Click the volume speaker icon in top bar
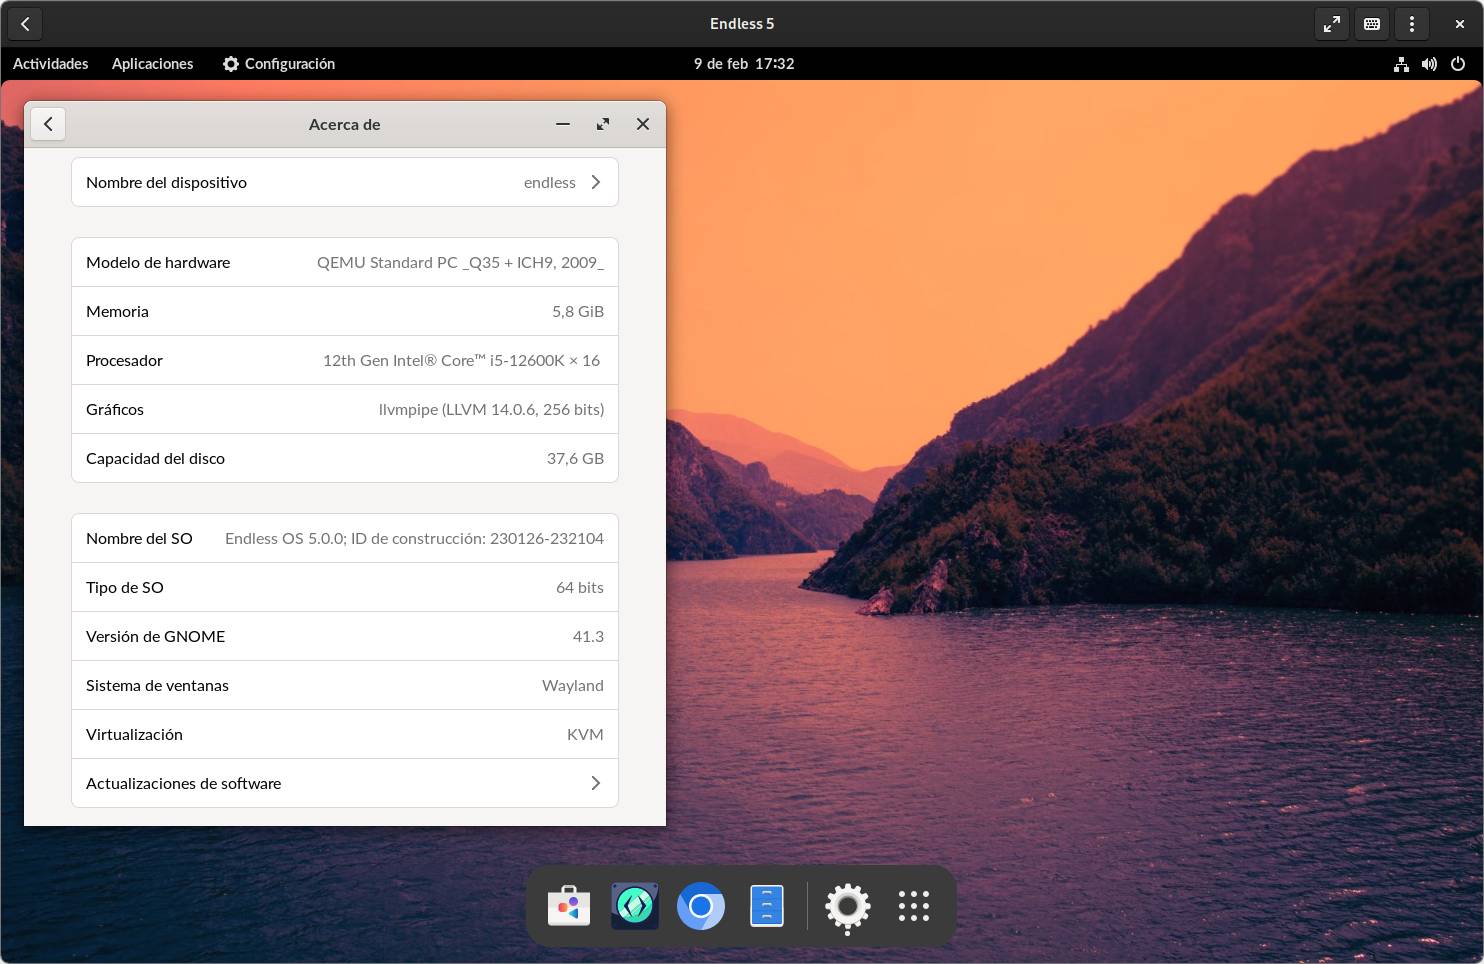 1429,64
